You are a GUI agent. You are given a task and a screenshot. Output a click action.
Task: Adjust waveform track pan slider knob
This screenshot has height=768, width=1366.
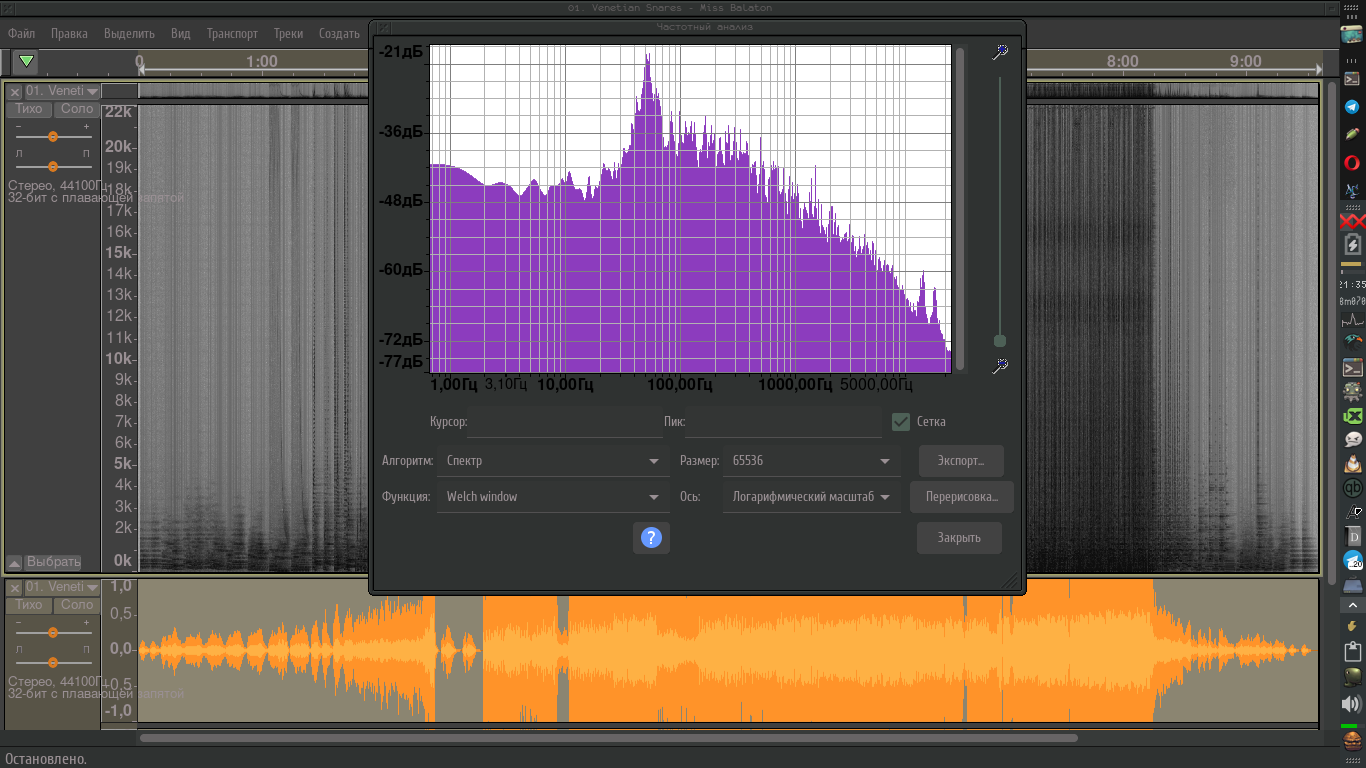tap(53, 662)
